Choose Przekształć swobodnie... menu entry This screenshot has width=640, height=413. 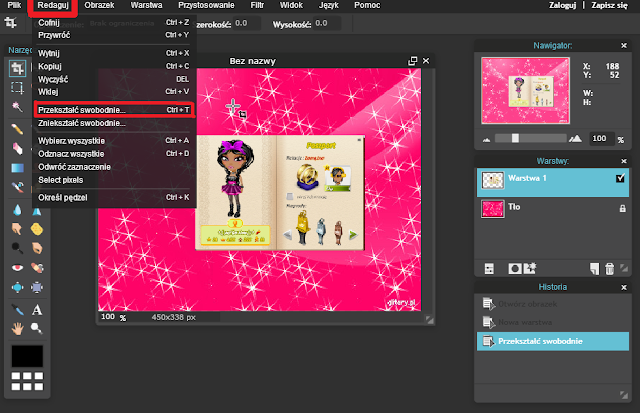pos(114,110)
